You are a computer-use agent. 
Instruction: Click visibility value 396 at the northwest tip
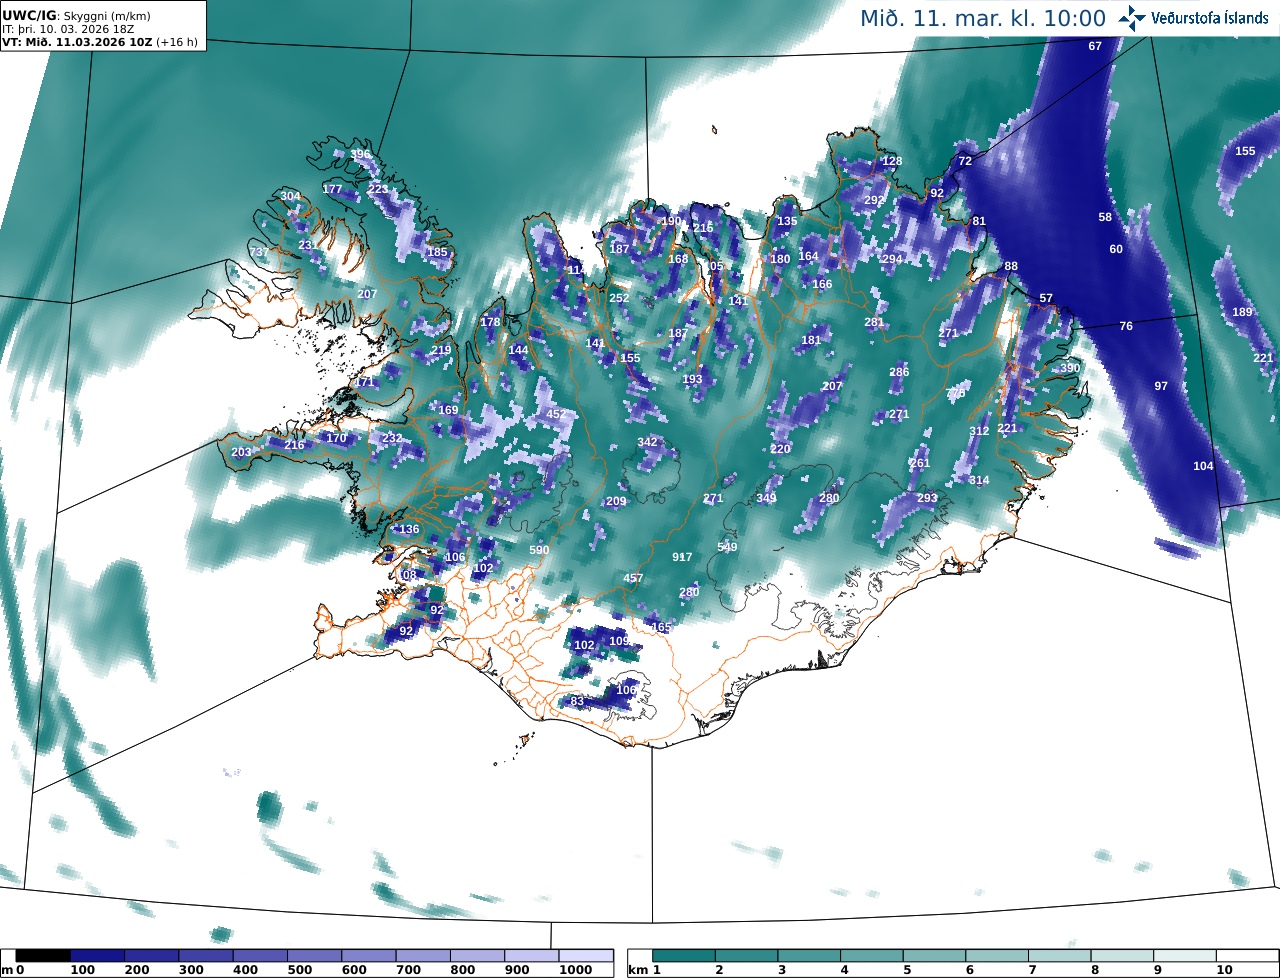360,154
